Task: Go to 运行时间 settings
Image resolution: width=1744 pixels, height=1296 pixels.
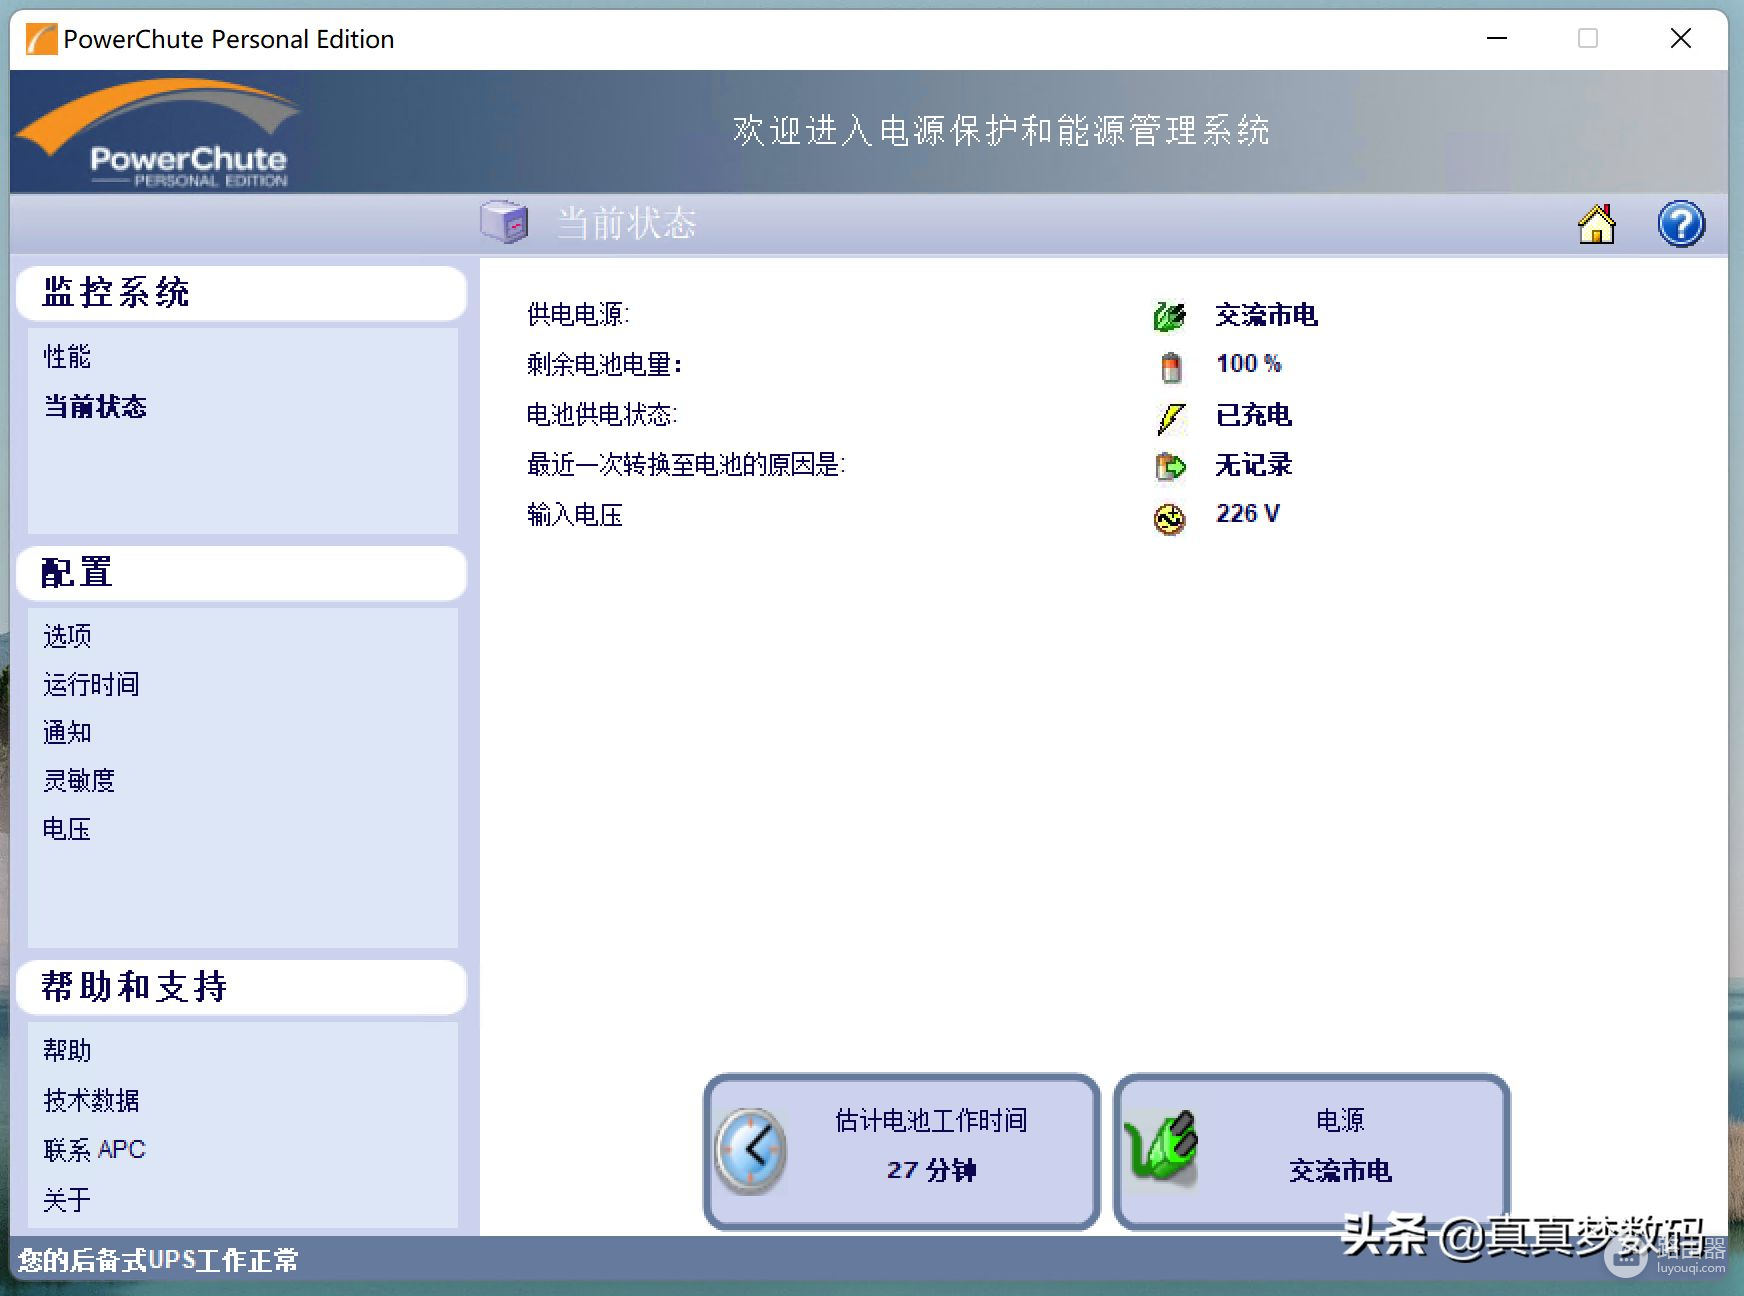Action: tap(91, 685)
